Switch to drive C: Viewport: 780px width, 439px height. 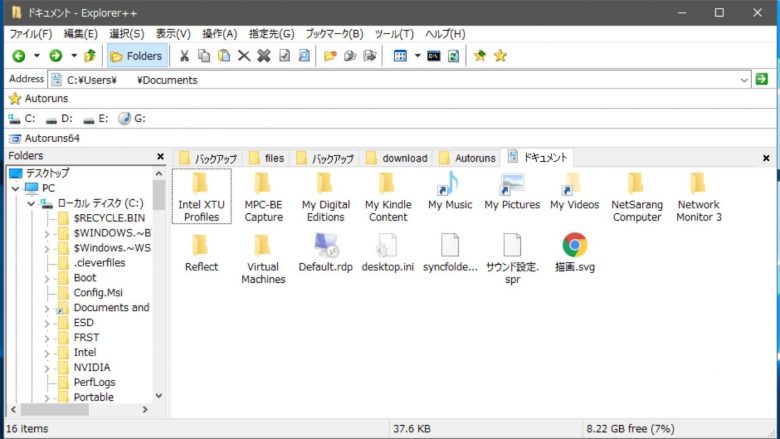click(22, 118)
